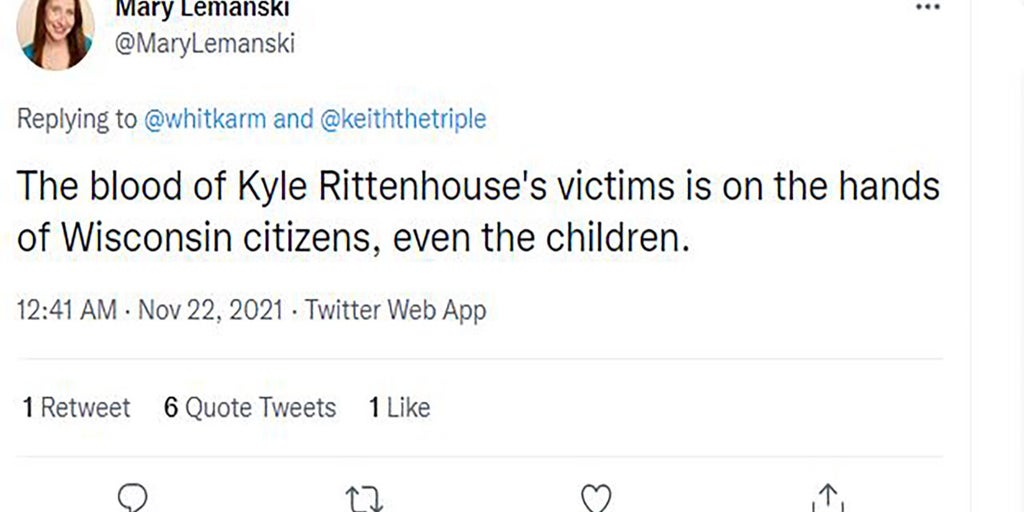Viewport: 1024px width, 512px height.
Task: Open the @whitkarm mention link
Action: click(205, 119)
